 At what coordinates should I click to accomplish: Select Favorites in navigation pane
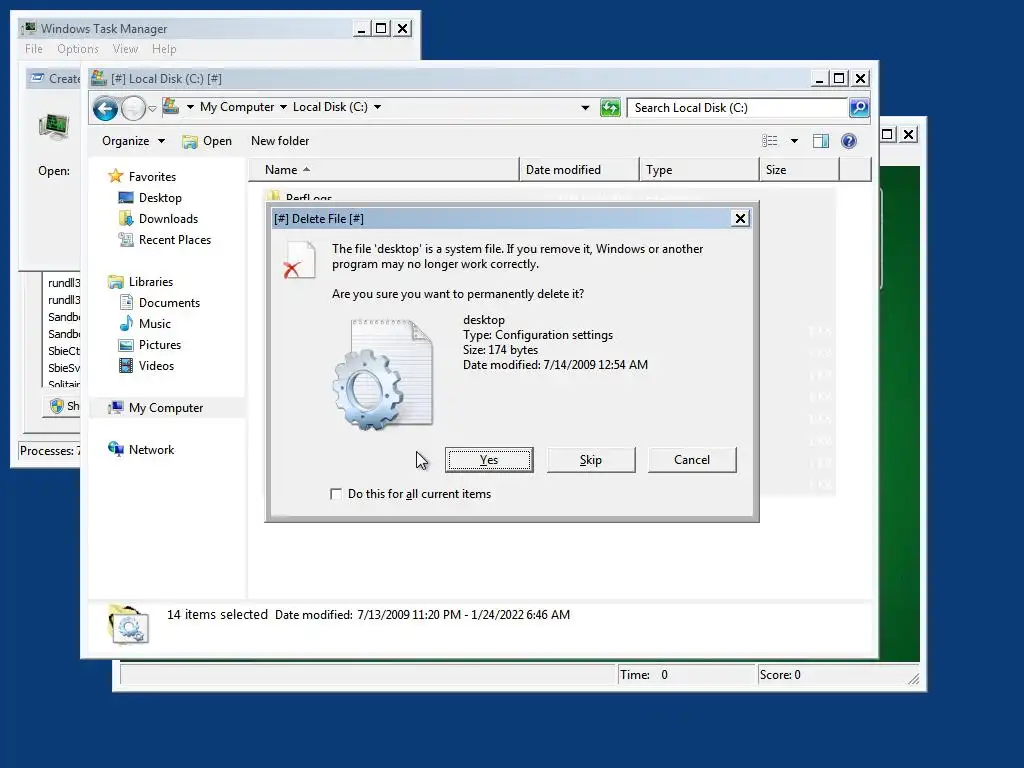[x=152, y=176]
